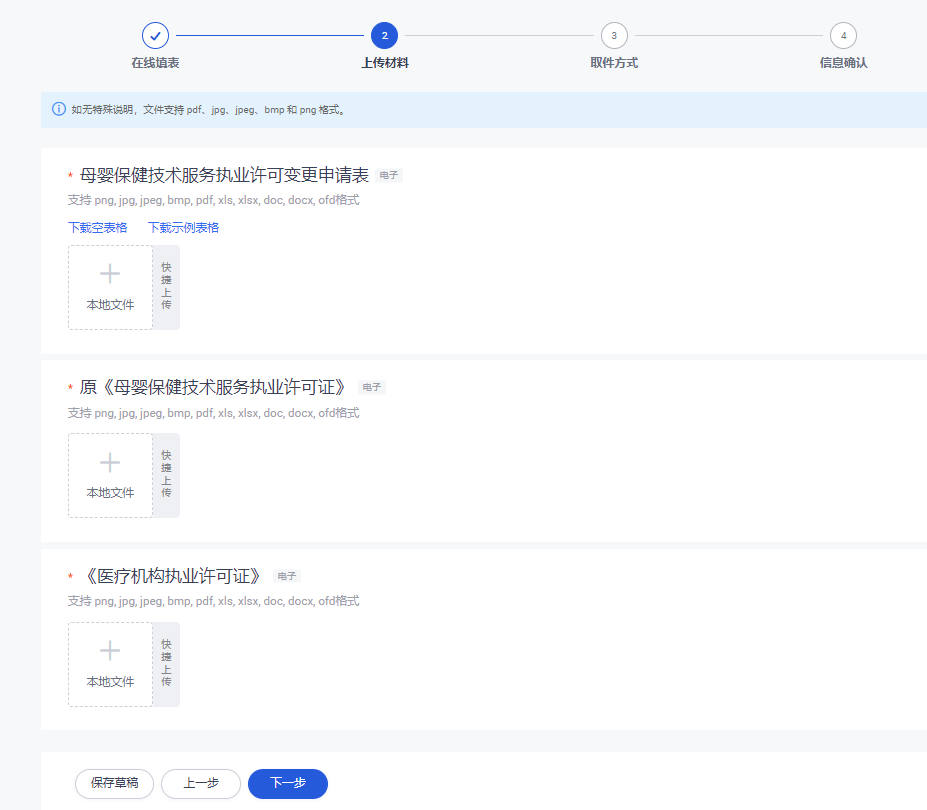This screenshot has height=810, width=927.
Task: Click 本地文件 label under 原《母婴保健技术服务执业许可证》
Action: click(x=111, y=493)
